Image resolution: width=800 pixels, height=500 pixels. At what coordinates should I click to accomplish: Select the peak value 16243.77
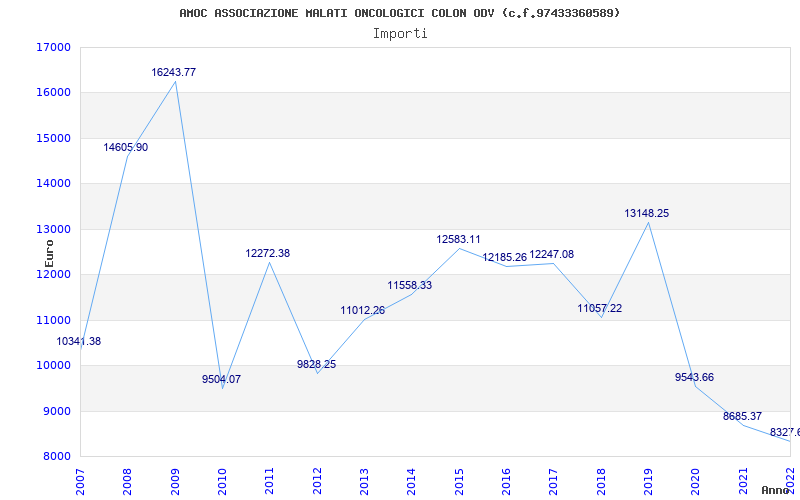point(173,72)
